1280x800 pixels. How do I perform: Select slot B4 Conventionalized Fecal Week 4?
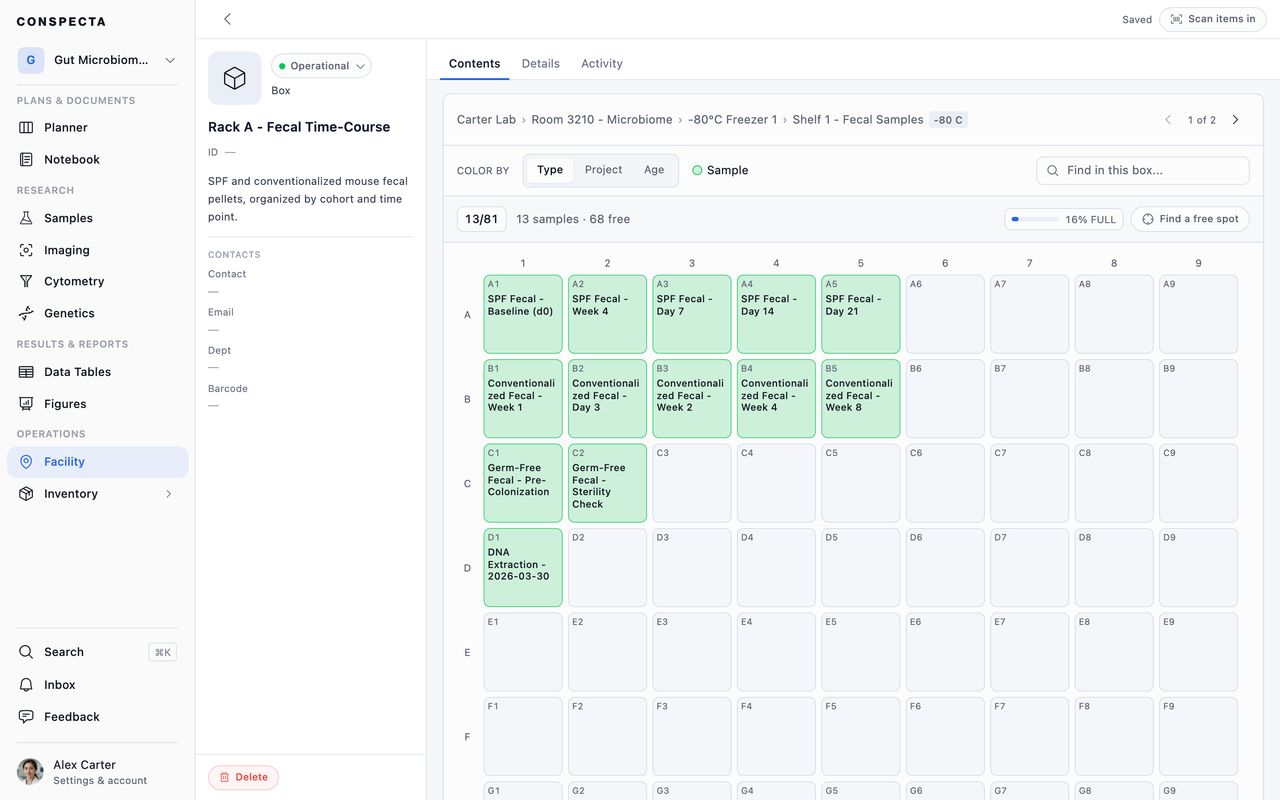776,399
